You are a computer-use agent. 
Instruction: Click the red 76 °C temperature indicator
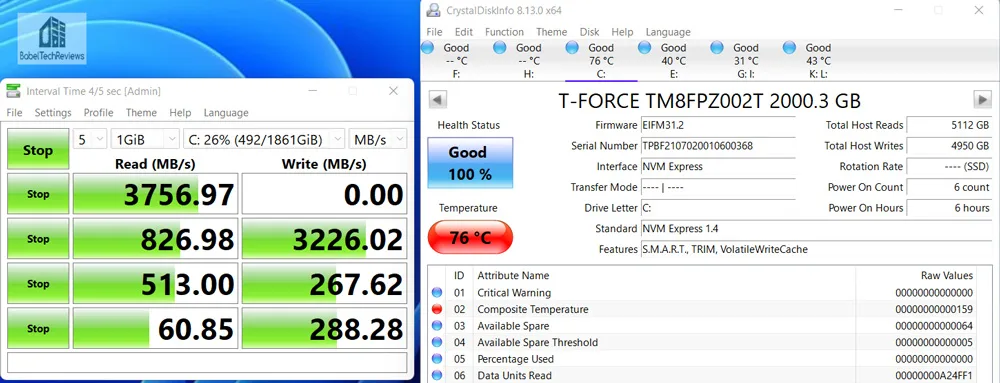[470, 238]
